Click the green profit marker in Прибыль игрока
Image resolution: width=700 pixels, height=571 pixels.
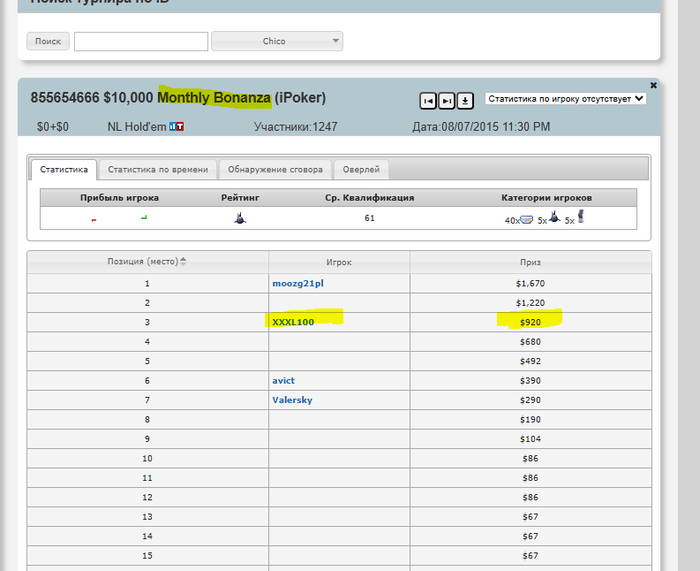(144, 217)
